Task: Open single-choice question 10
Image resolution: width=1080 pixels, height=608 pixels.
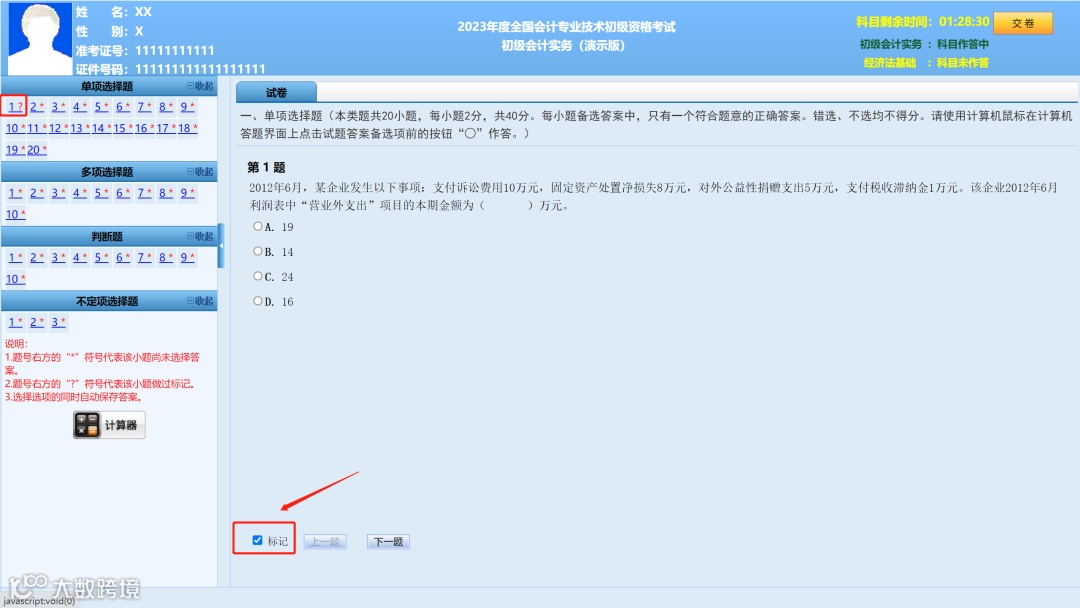Action: pos(15,128)
